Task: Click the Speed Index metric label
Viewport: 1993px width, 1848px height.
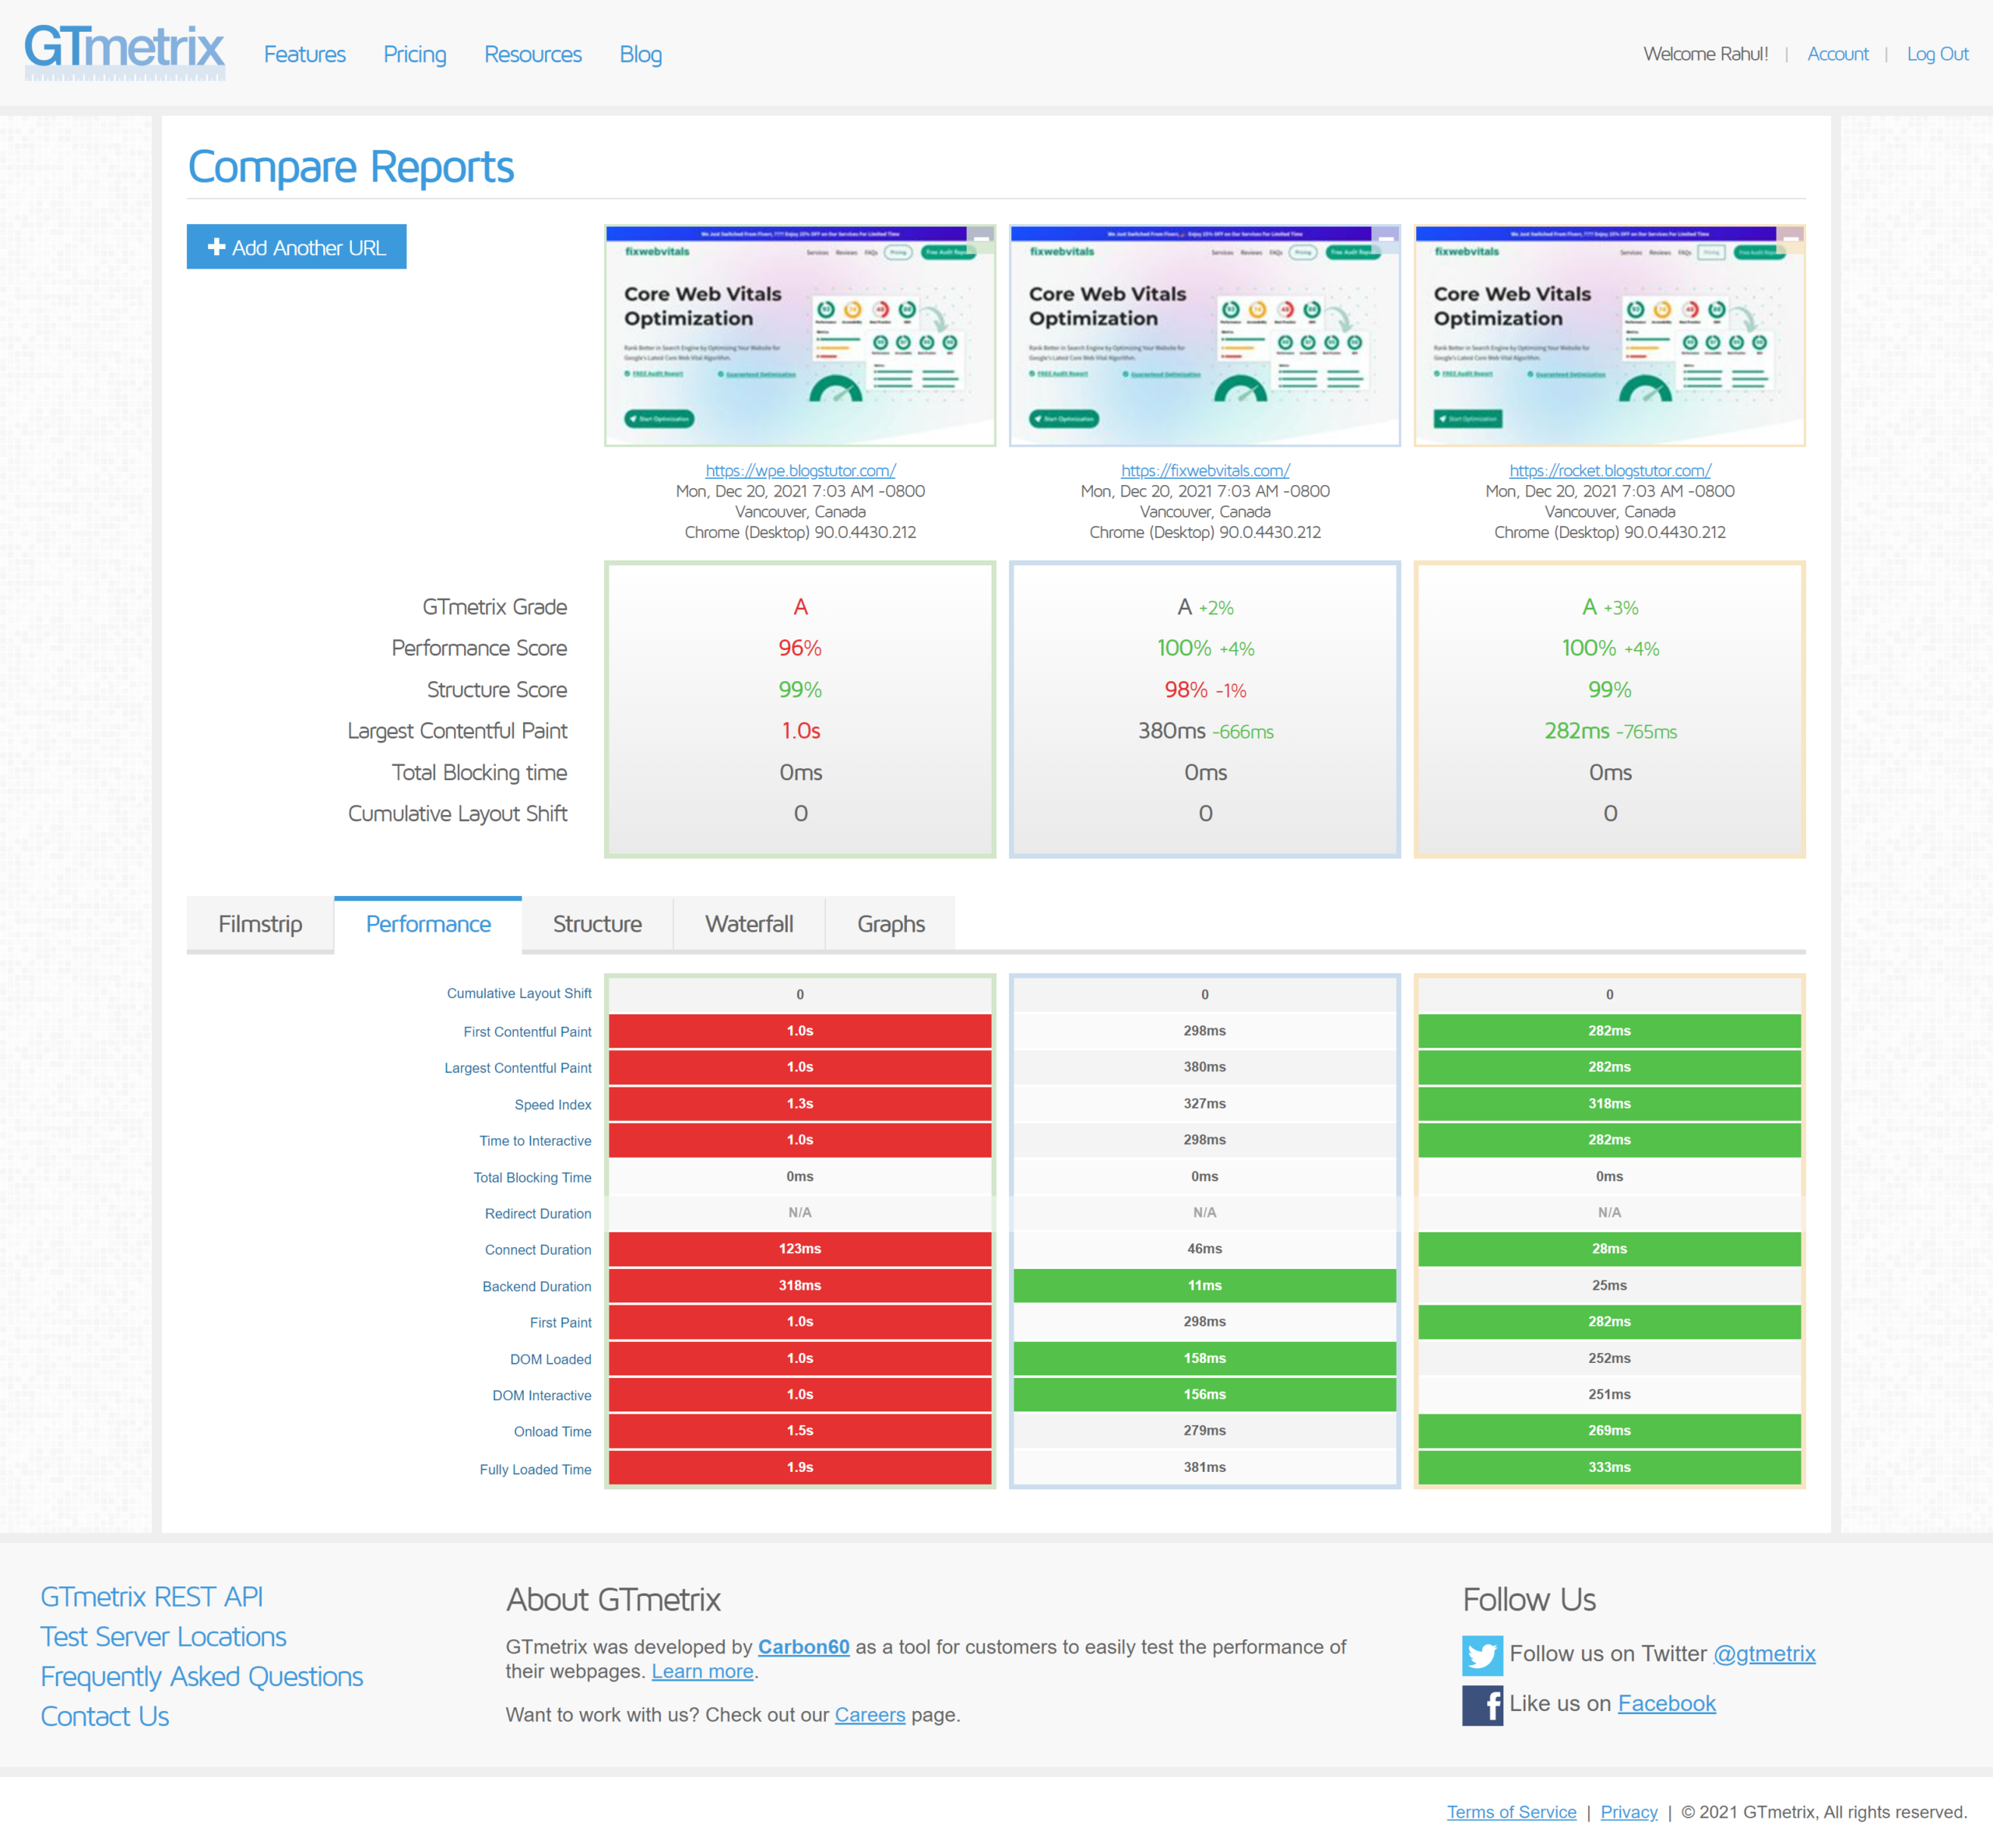Action: (553, 1105)
